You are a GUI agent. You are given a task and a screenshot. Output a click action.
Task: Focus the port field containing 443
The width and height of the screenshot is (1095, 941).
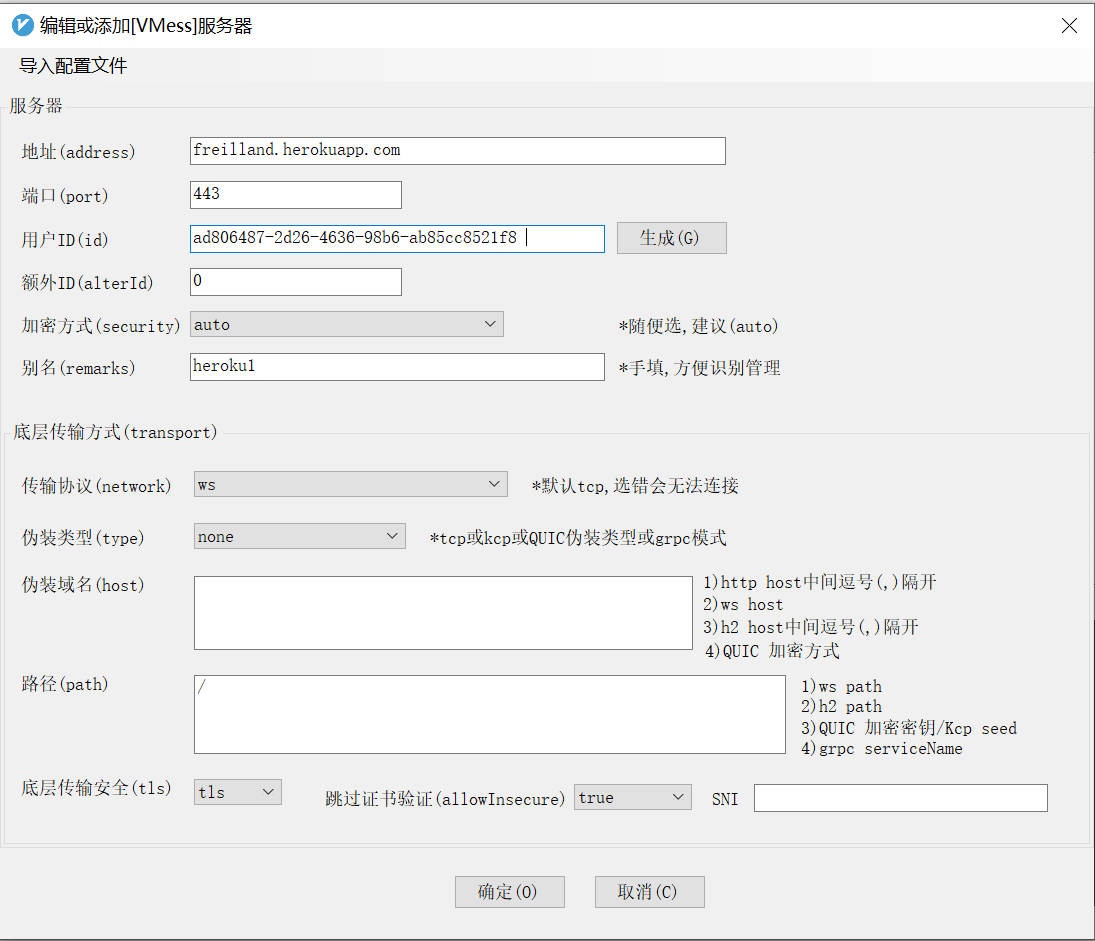tap(295, 195)
